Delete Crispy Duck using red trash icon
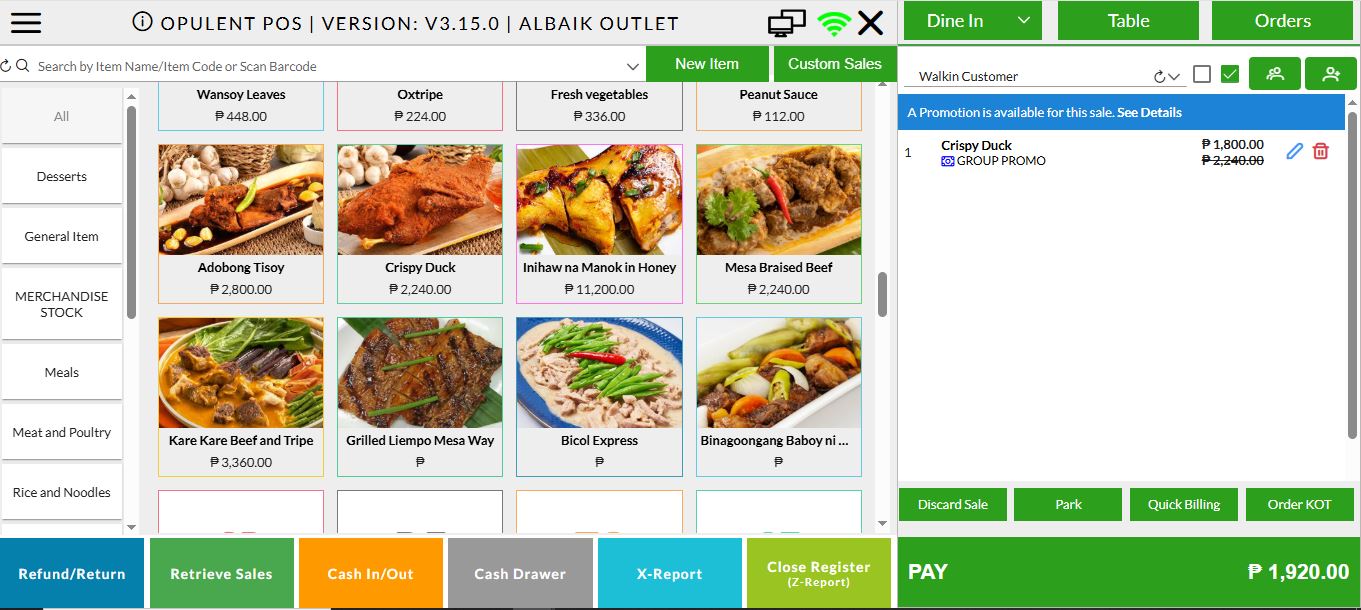Screen dimensions: 1361x610 coord(1321,151)
